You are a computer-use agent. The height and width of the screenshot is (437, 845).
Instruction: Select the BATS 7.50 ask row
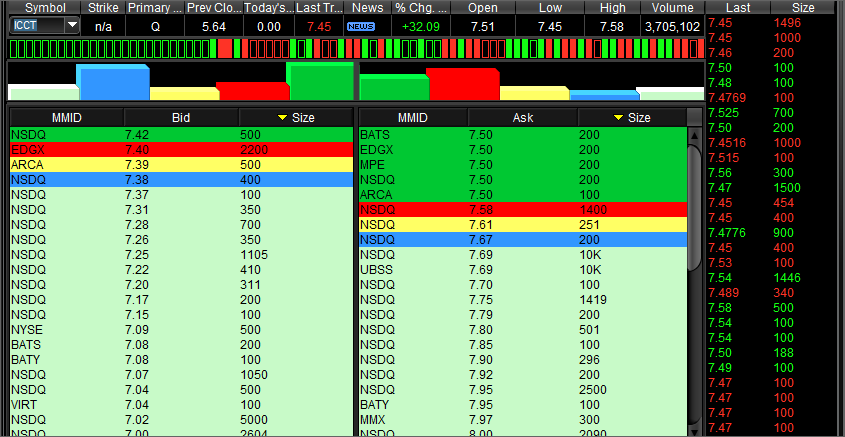(x=523, y=134)
